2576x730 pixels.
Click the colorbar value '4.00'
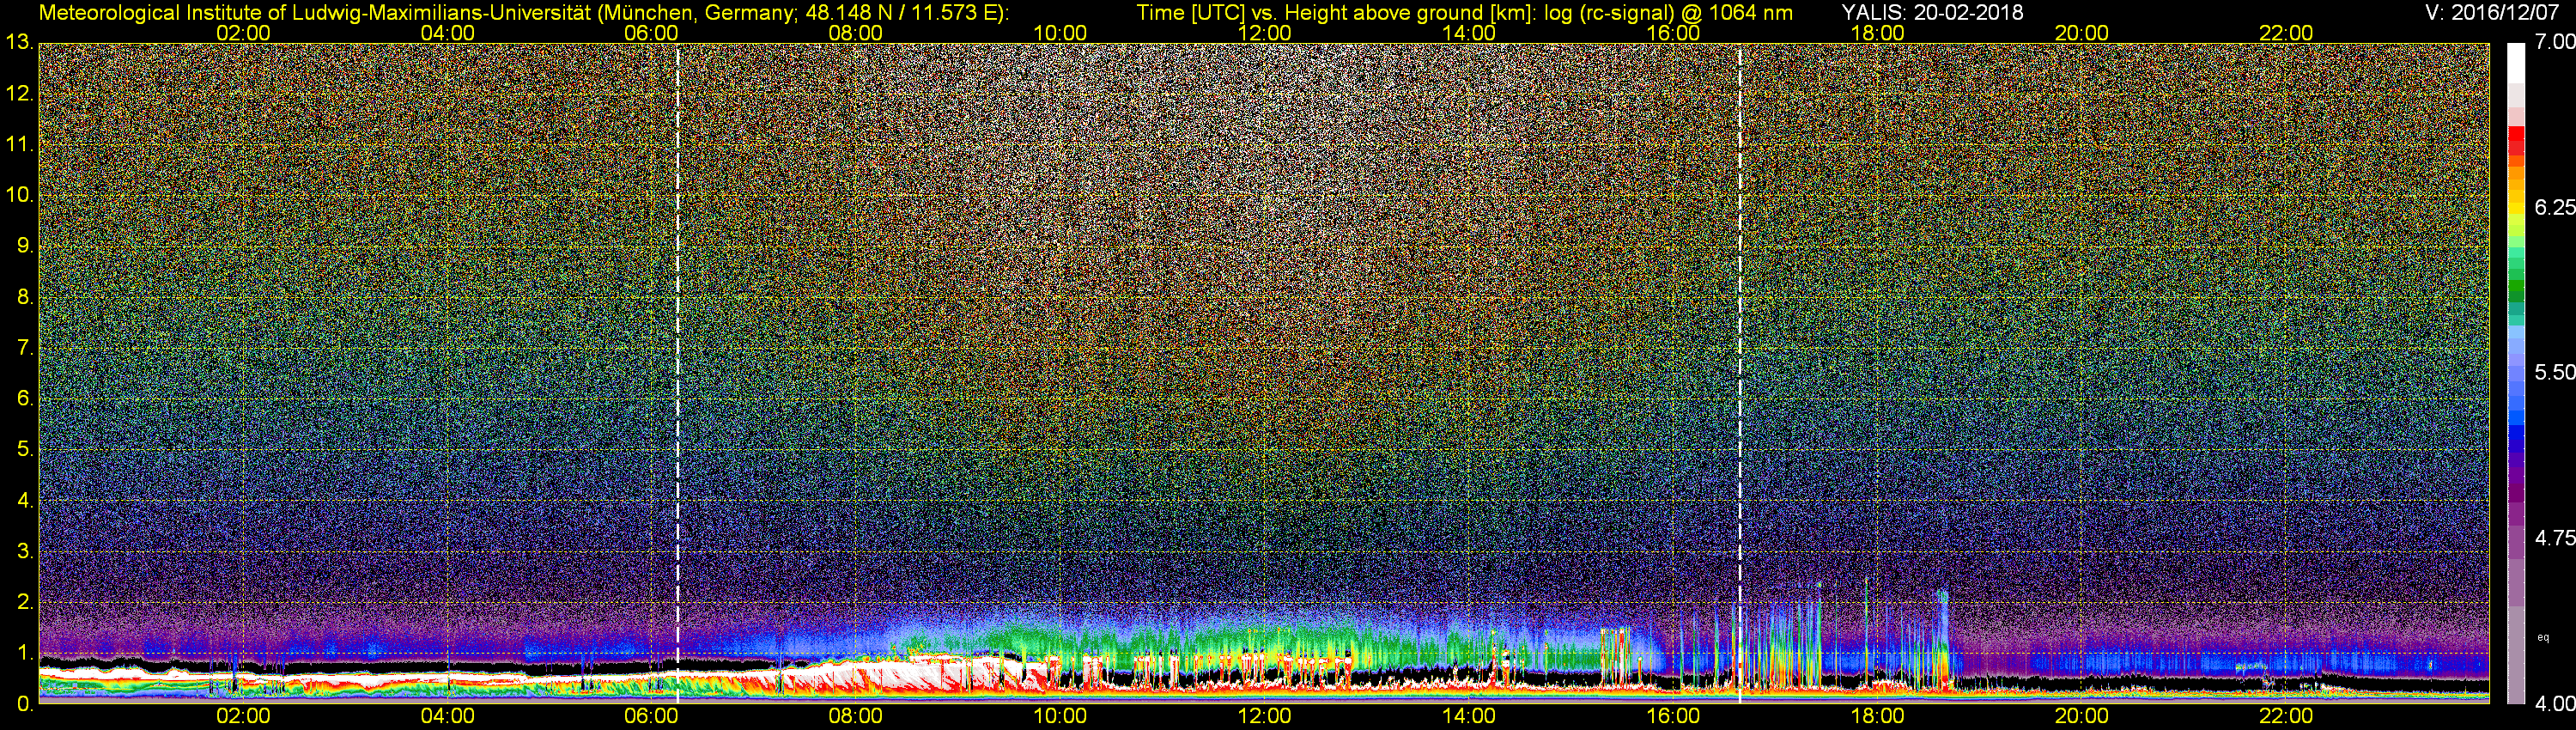[2554, 703]
